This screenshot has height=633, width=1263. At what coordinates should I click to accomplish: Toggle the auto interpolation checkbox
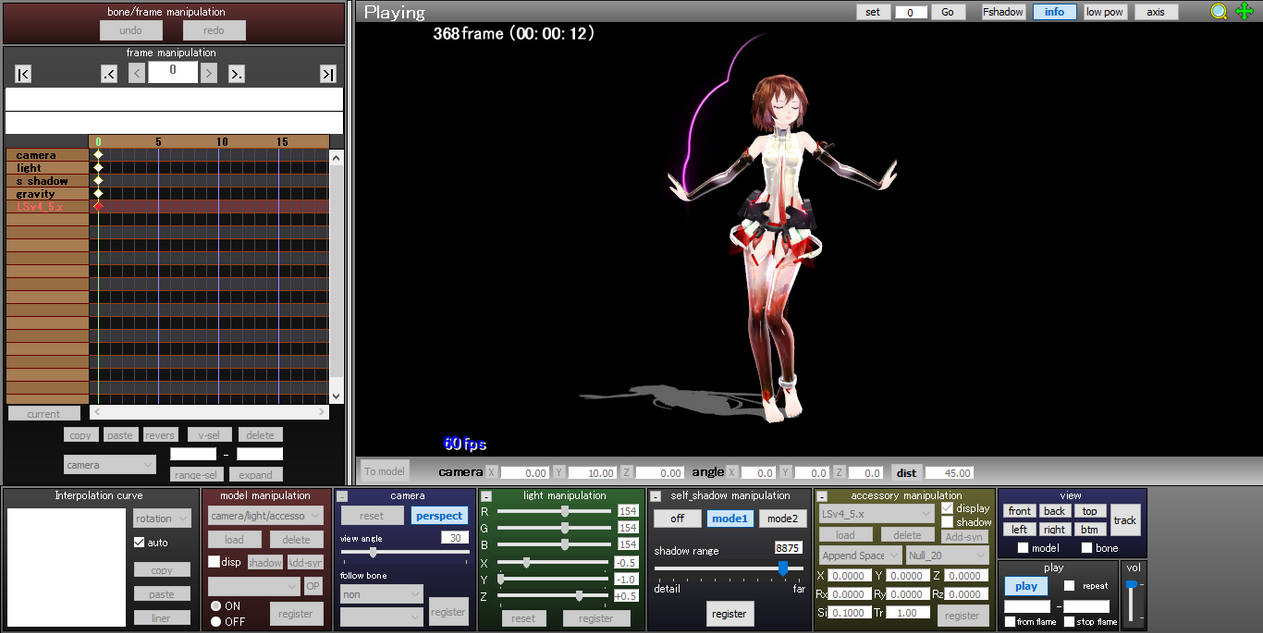140,542
